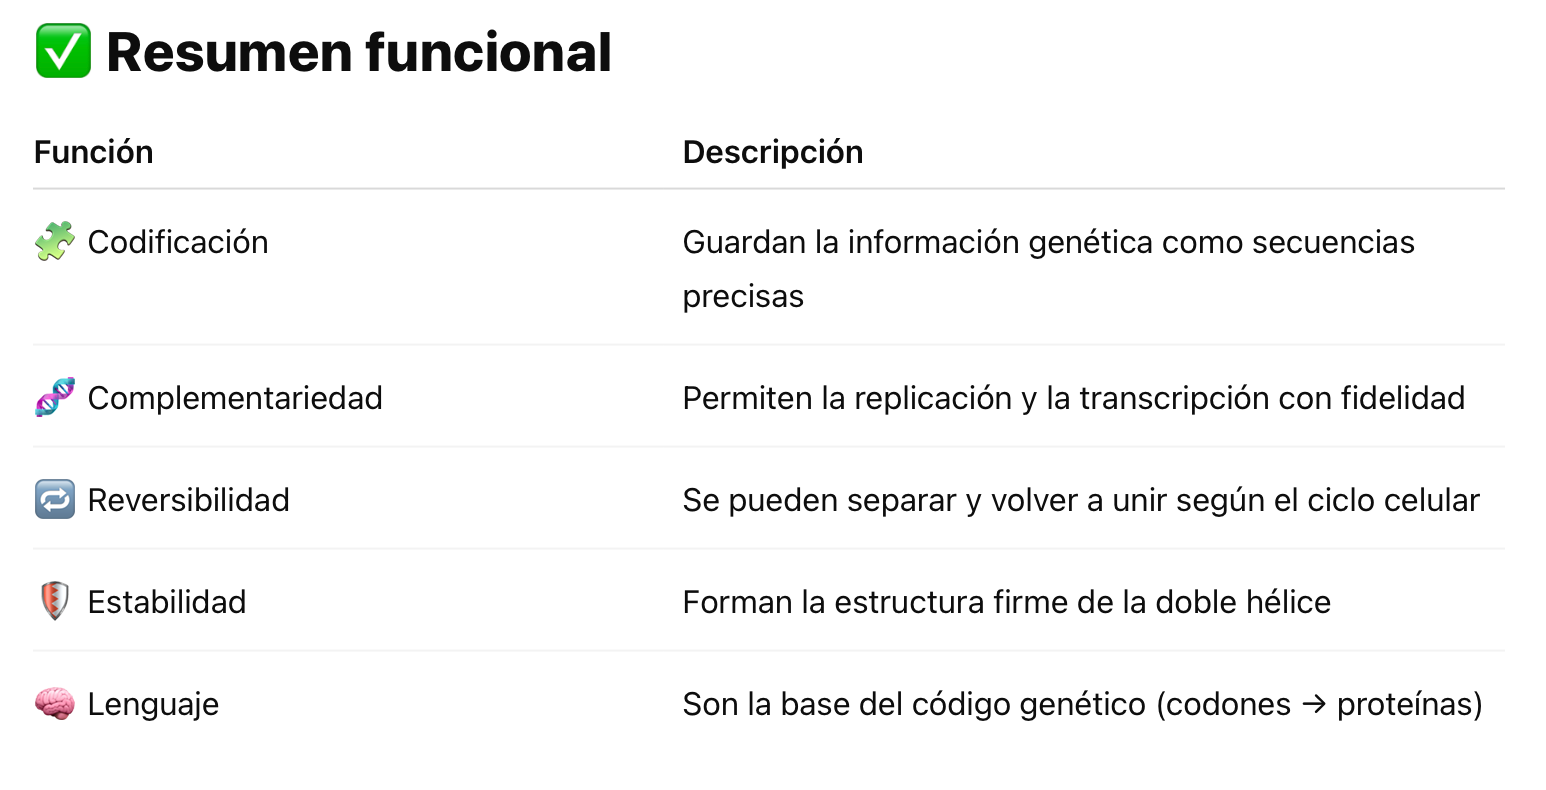Click the text about ciclo celular
This screenshot has height=790, width=1546.
(x=1081, y=500)
